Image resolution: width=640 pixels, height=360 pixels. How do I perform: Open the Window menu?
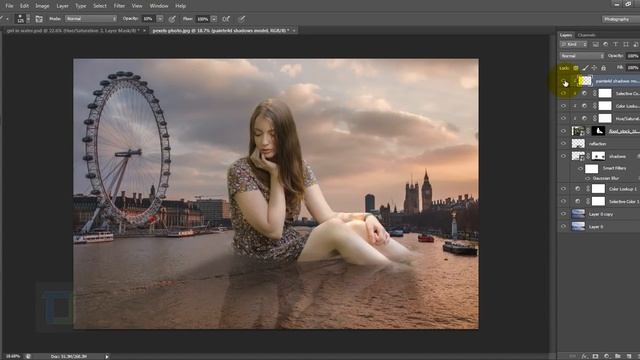point(159,6)
